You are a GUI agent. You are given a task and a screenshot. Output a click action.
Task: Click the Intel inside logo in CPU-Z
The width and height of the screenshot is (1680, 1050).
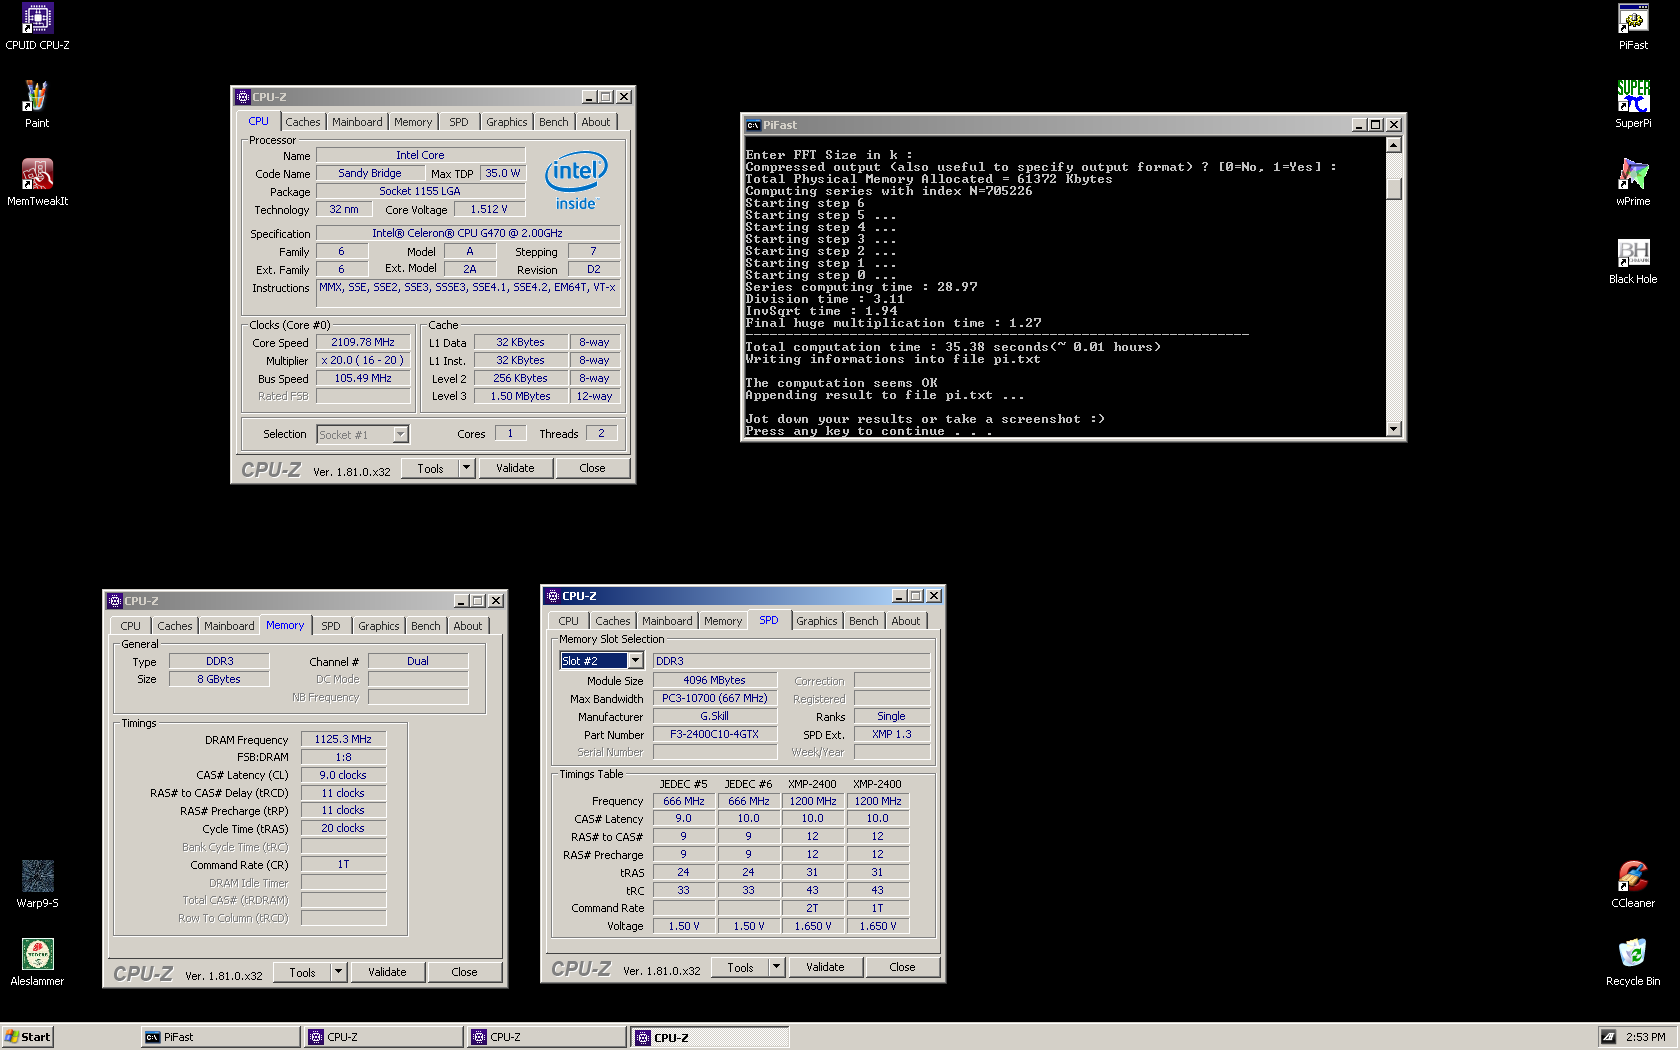[x=576, y=181]
